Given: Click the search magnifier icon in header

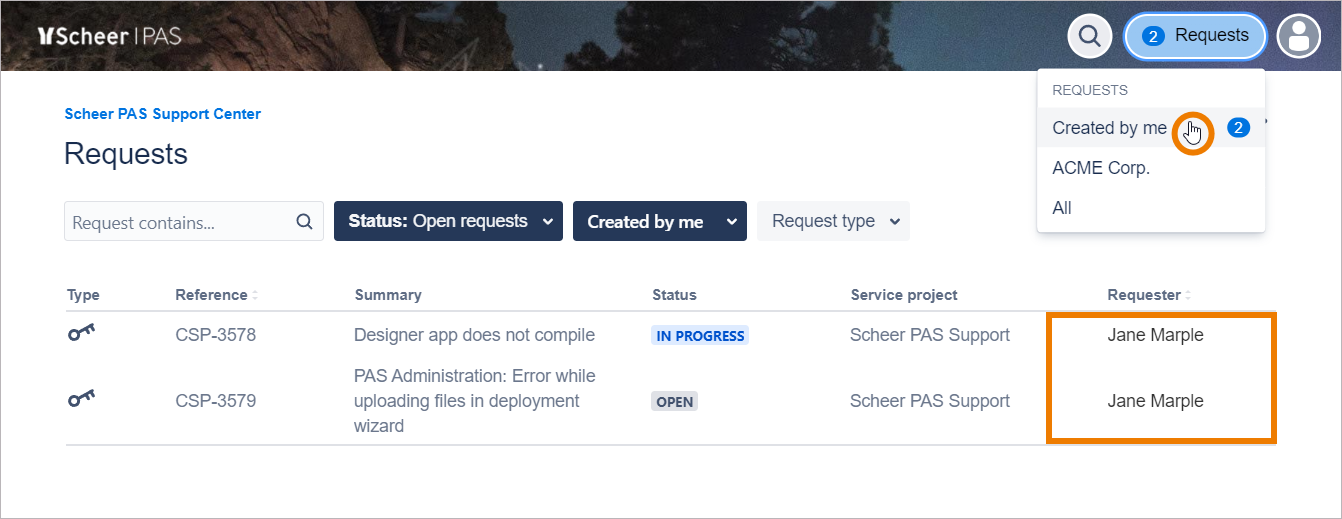Looking at the screenshot, I should 1090,37.
